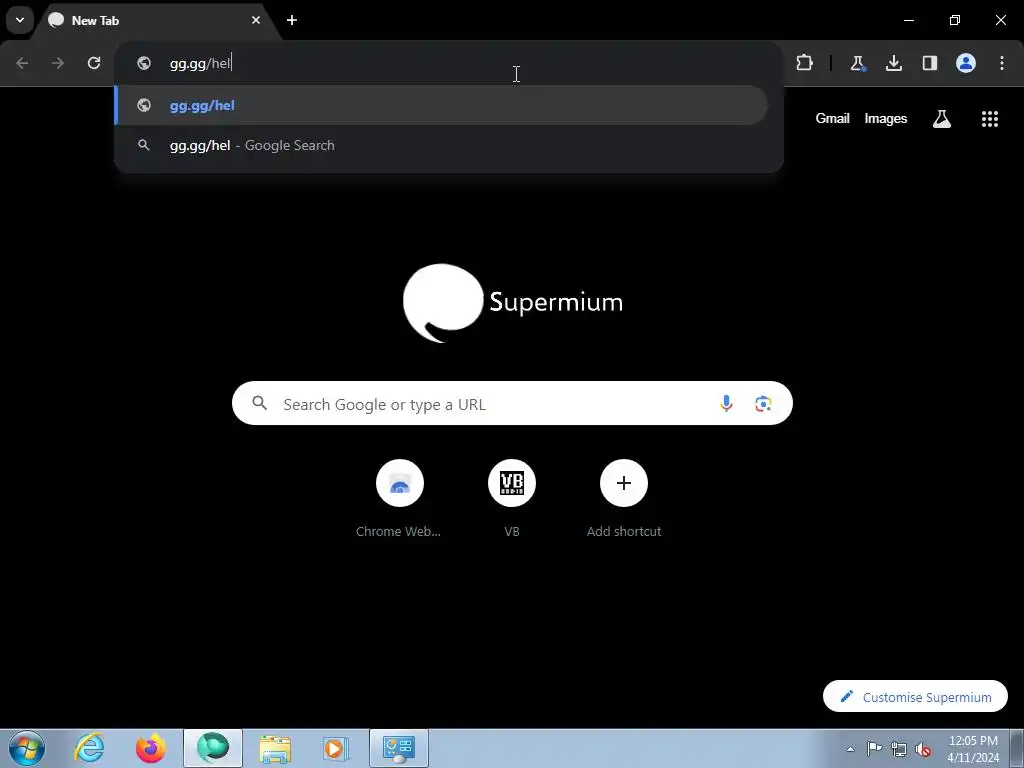Open the Control Panel taskbar item
Image resolution: width=1024 pixels, height=768 pixels.
pyautogui.click(x=399, y=748)
